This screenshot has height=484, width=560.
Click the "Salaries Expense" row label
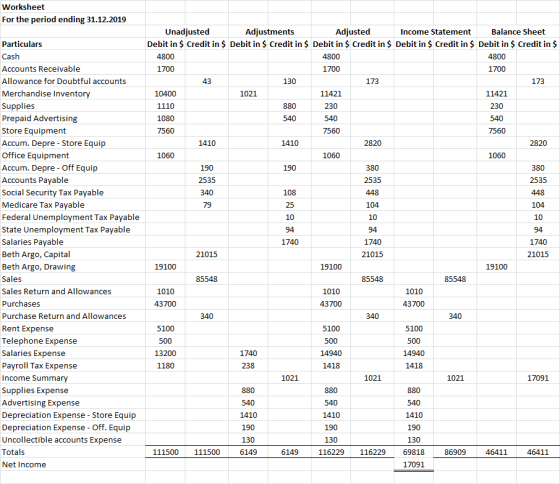click(x=34, y=353)
